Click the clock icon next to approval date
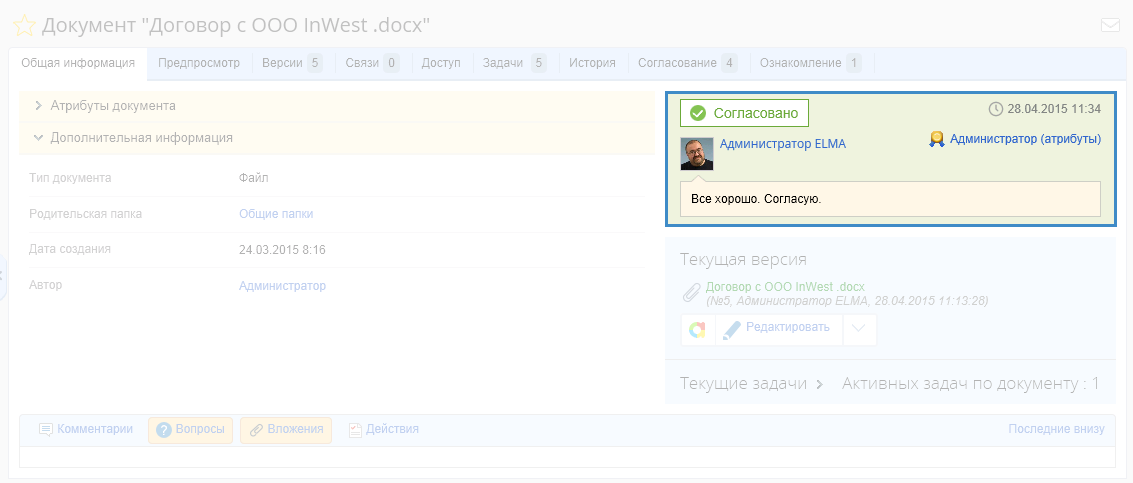Image resolution: width=1133 pixels, height=483 pixels. [995, 109]
